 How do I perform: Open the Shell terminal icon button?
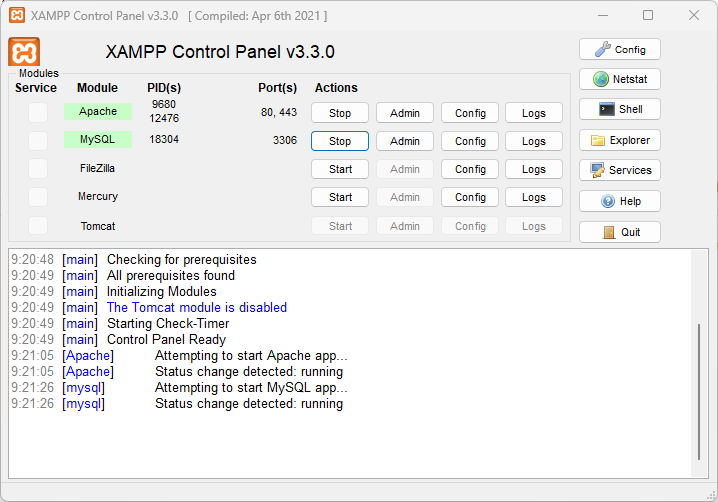click(619, 109)
